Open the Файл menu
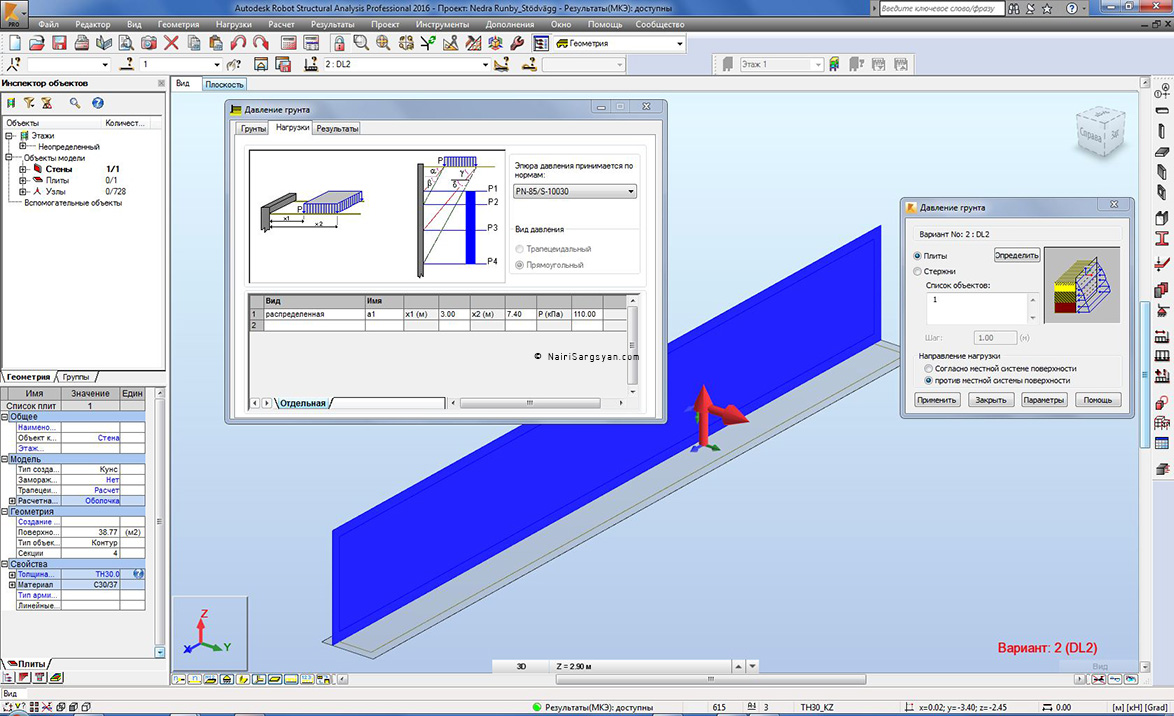Screen dimensions: 1174x716 (48, 24)
